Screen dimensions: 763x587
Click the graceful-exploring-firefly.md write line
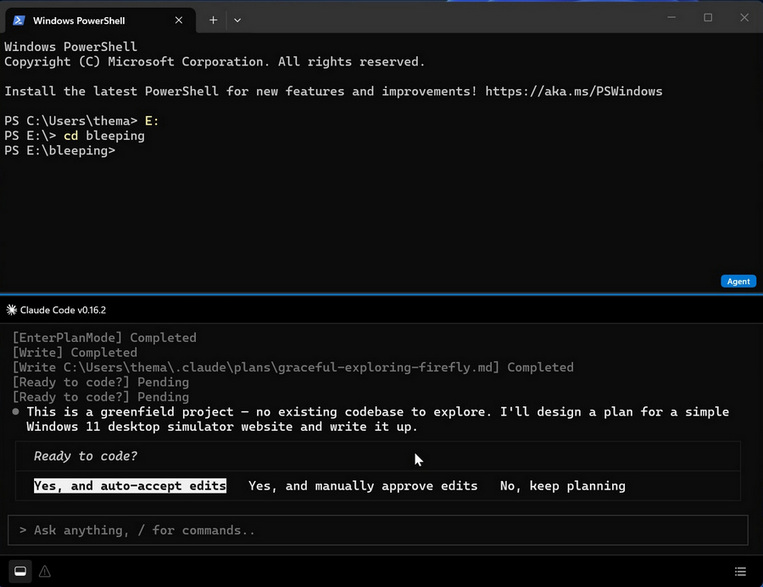click(293, 367)
